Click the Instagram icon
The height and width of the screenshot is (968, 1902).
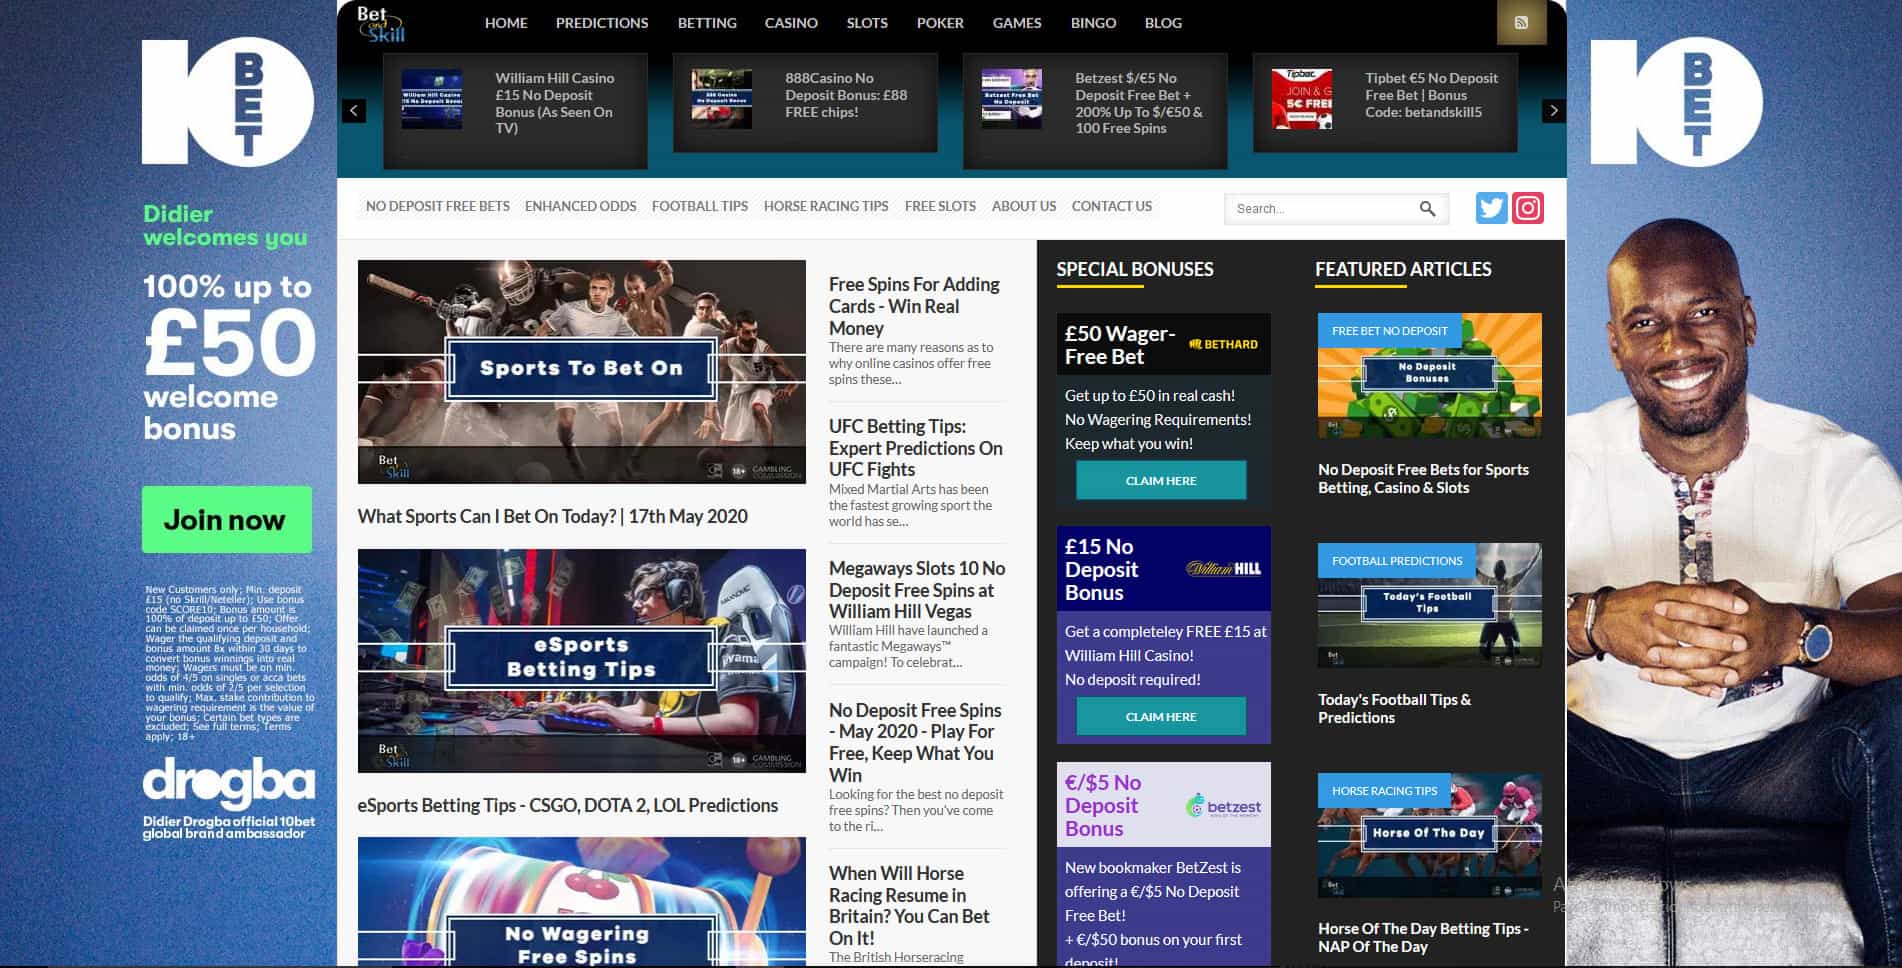coord(1527,208)
